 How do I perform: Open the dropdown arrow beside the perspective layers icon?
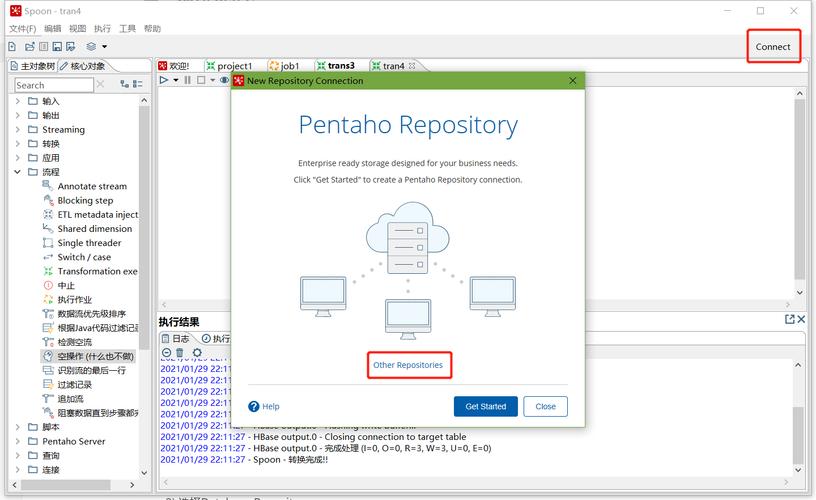[104, 46]
